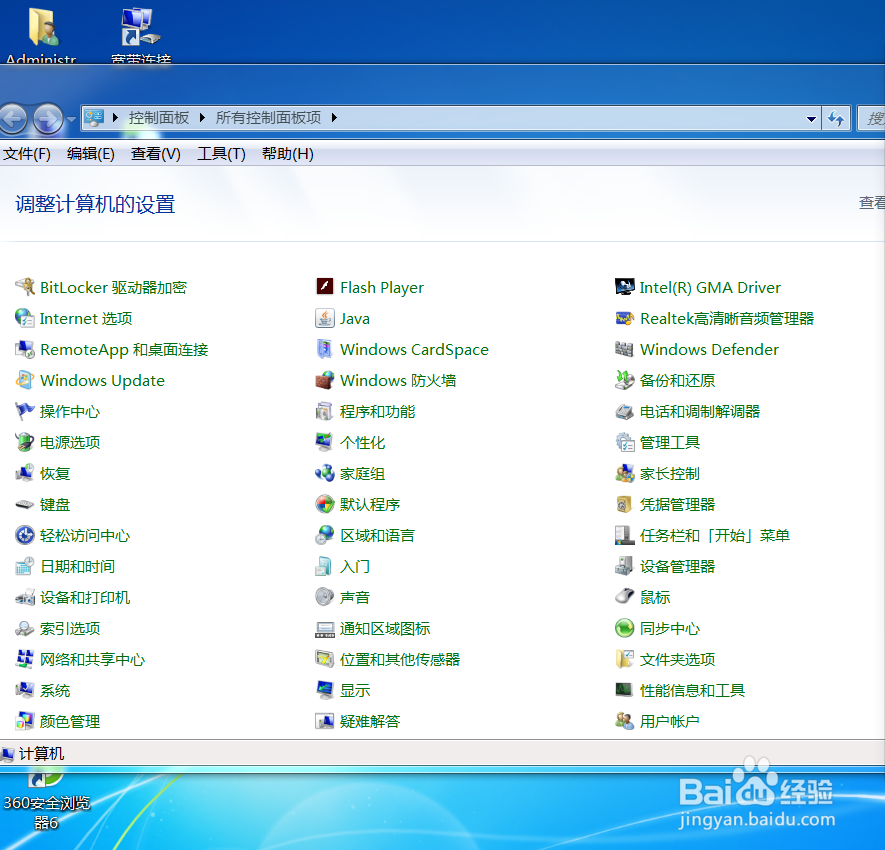Open the 入门 link
Image resolution: width=885 pixels, height=850 pixels.
pyautogui.click(x=354, y=567)
